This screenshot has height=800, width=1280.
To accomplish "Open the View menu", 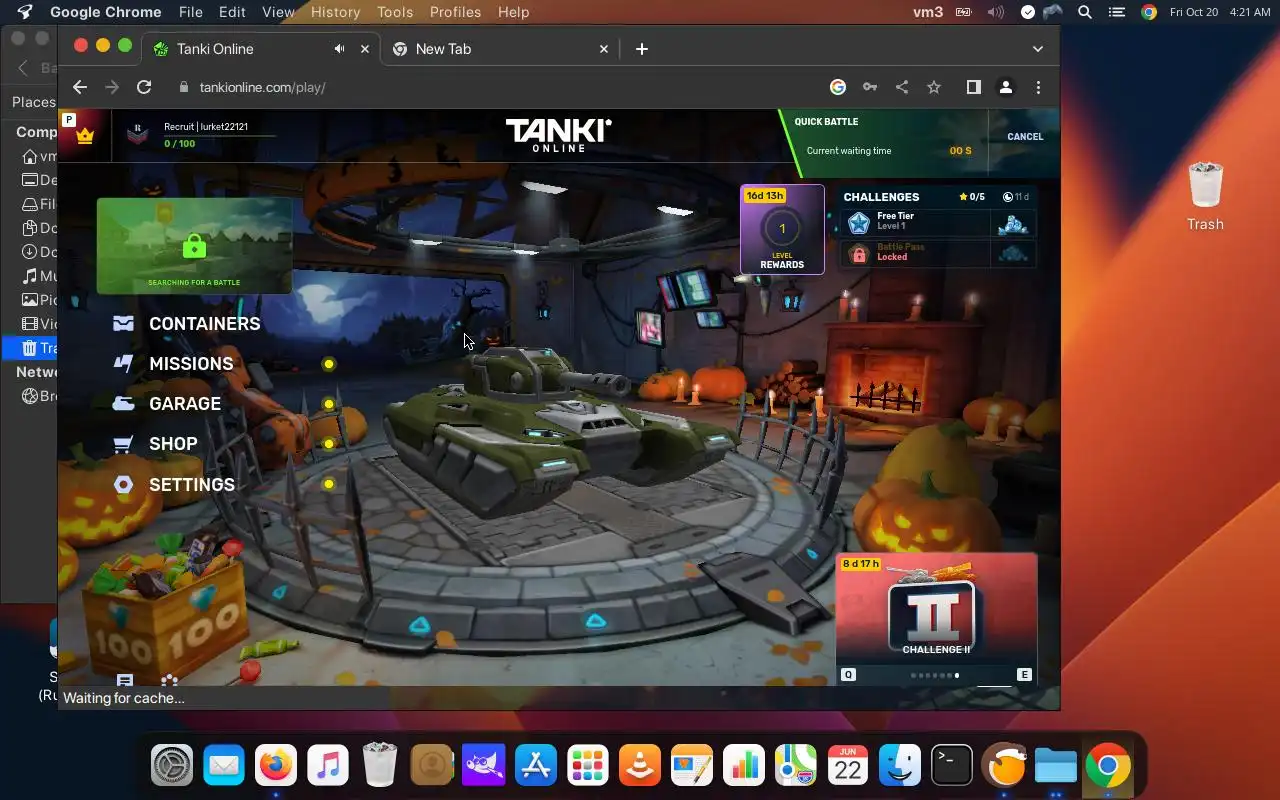I will pos(278,12).
